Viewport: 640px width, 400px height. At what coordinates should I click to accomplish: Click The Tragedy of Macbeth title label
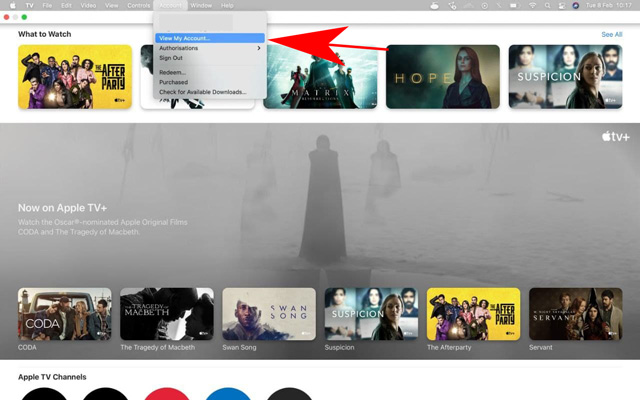[x=158, y=347]
